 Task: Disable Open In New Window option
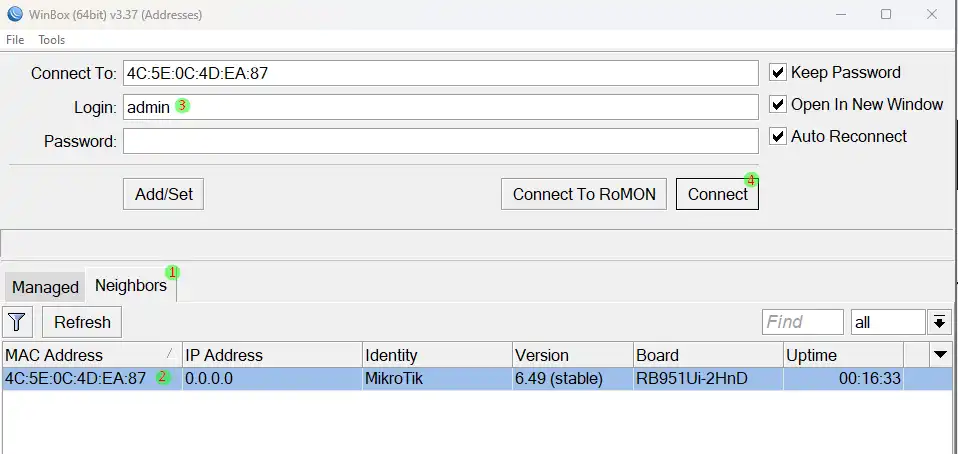[x=778, y=105]
